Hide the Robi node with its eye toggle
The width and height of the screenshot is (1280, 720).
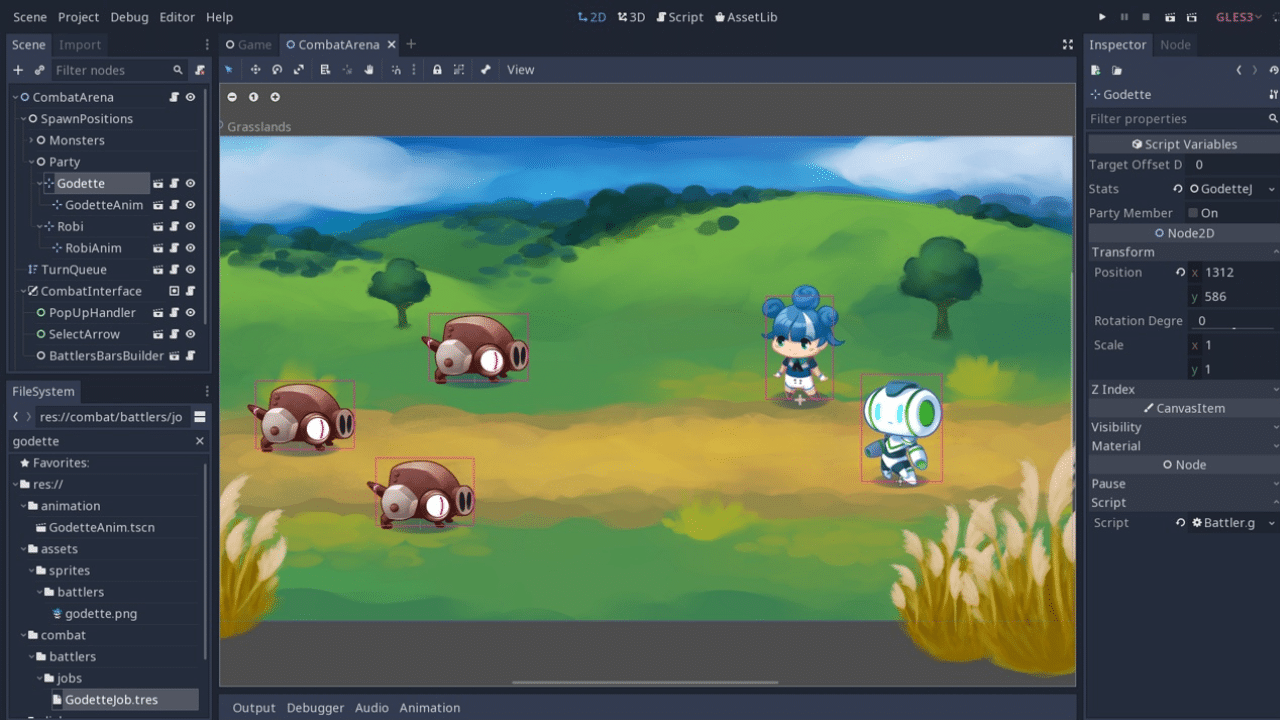pyautogui.click(x=191, y=226)
